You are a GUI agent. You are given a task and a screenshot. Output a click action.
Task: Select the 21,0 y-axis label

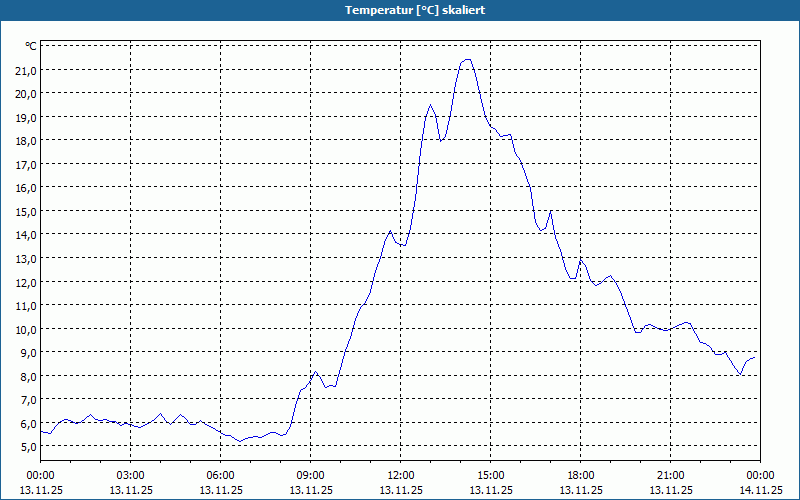[x=26, y=70]
